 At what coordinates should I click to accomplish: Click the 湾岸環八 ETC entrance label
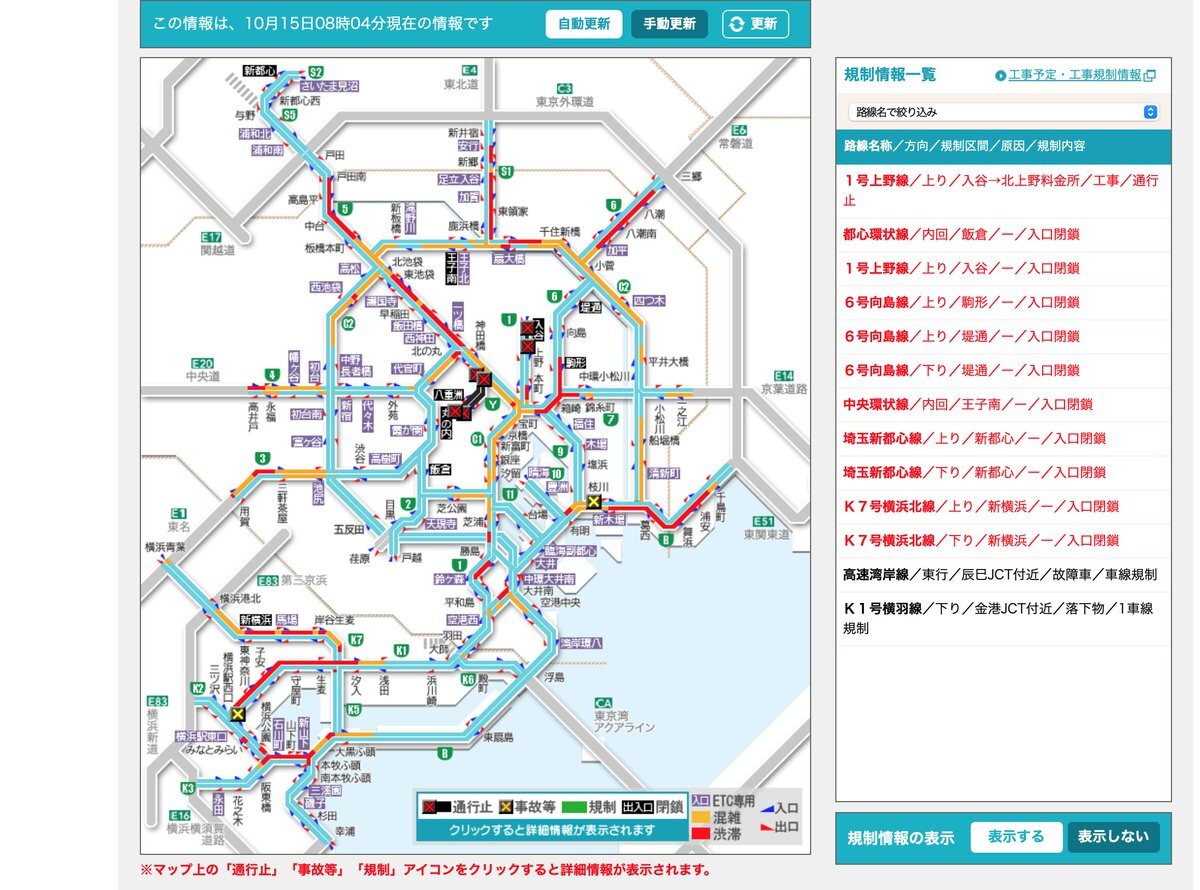581,643
